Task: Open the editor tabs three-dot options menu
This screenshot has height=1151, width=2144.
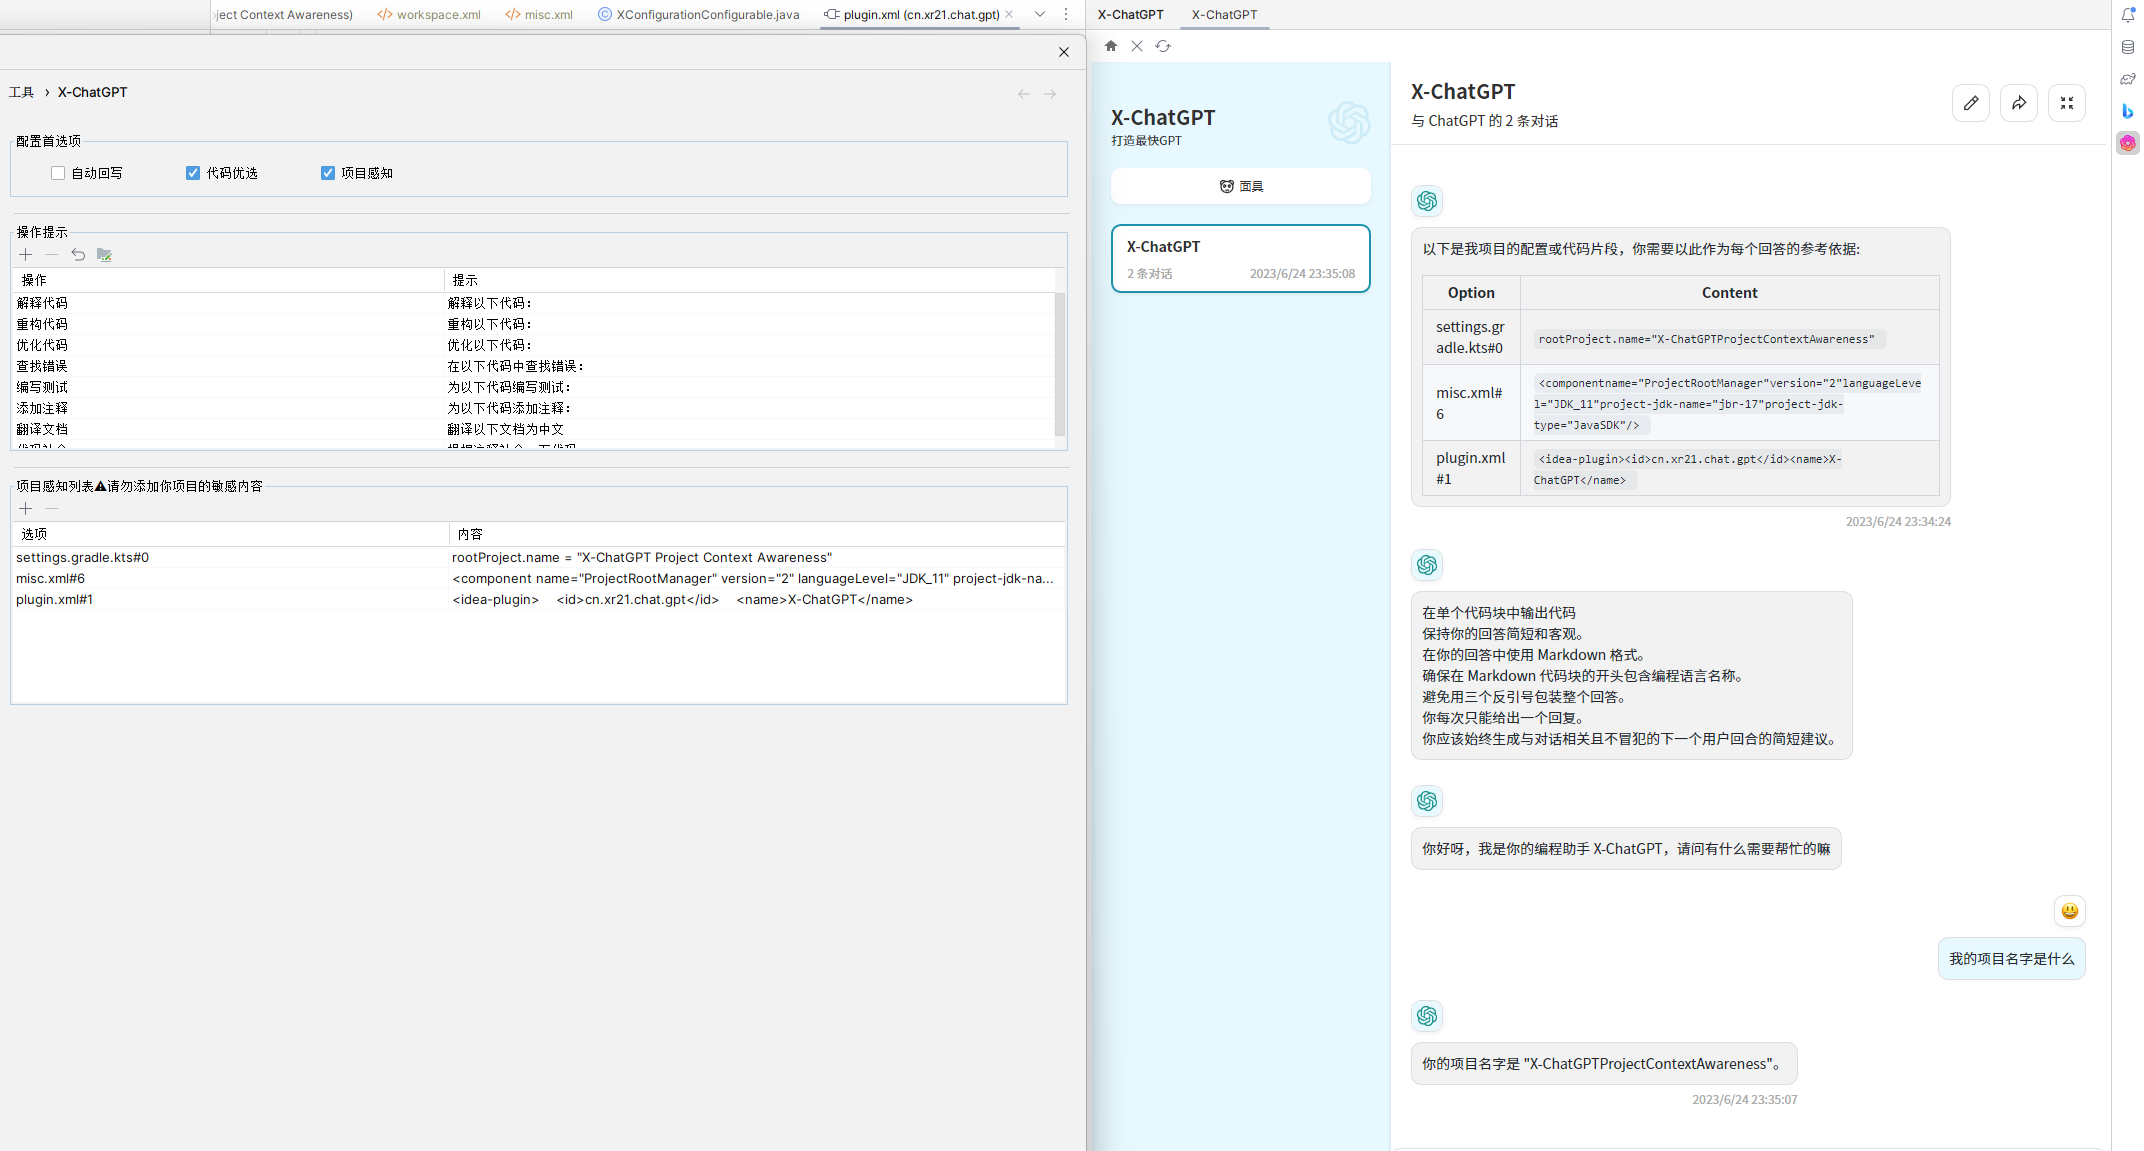Action: (x=1066, y=14)
